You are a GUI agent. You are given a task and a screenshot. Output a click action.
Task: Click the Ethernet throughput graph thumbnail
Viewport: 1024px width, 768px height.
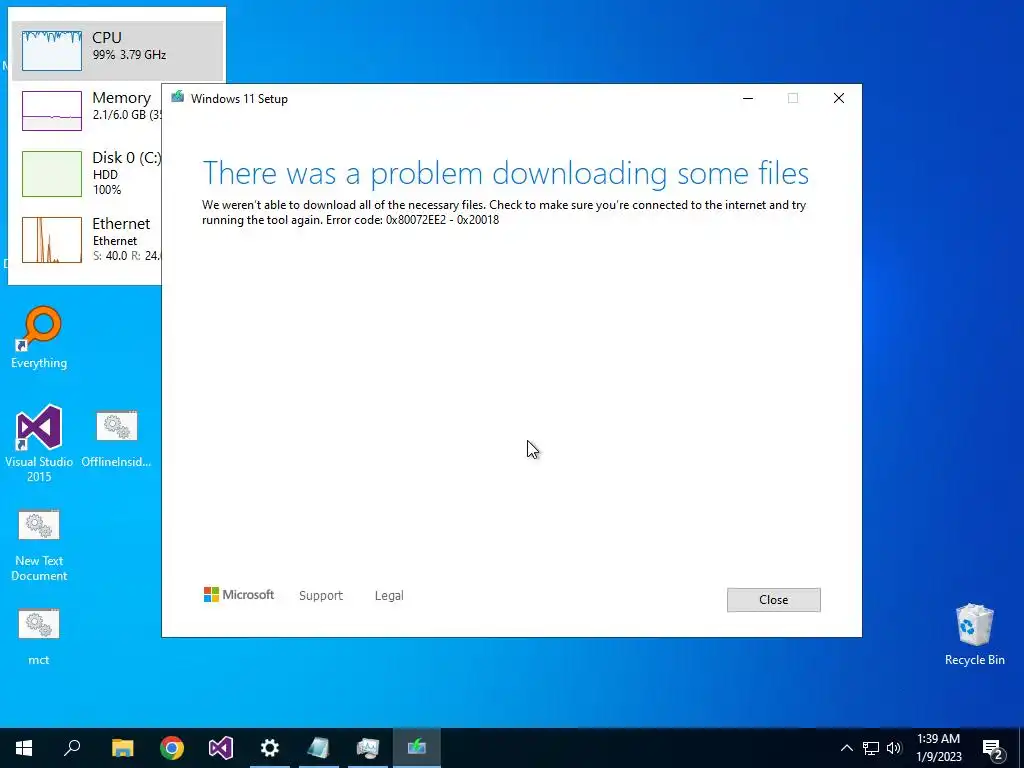coord(52,240)
